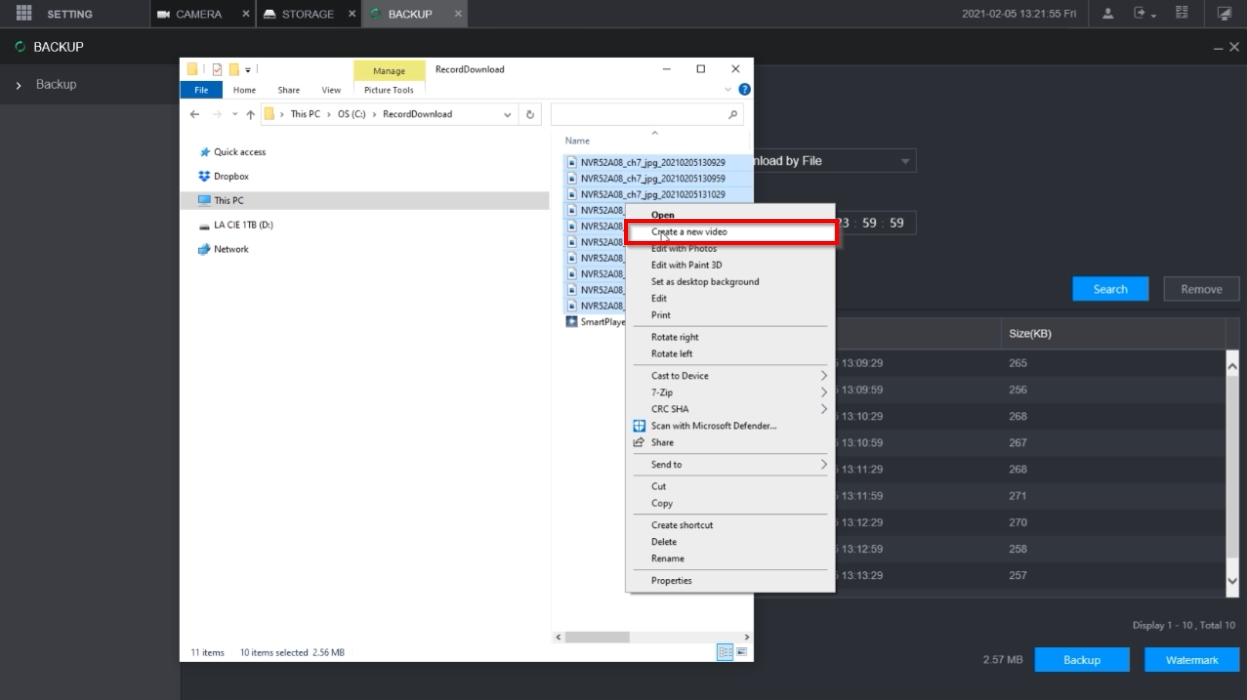Click the quick access properties checkmark icon
This screenshot has height=700, width=1247.
tap(216, 69)
